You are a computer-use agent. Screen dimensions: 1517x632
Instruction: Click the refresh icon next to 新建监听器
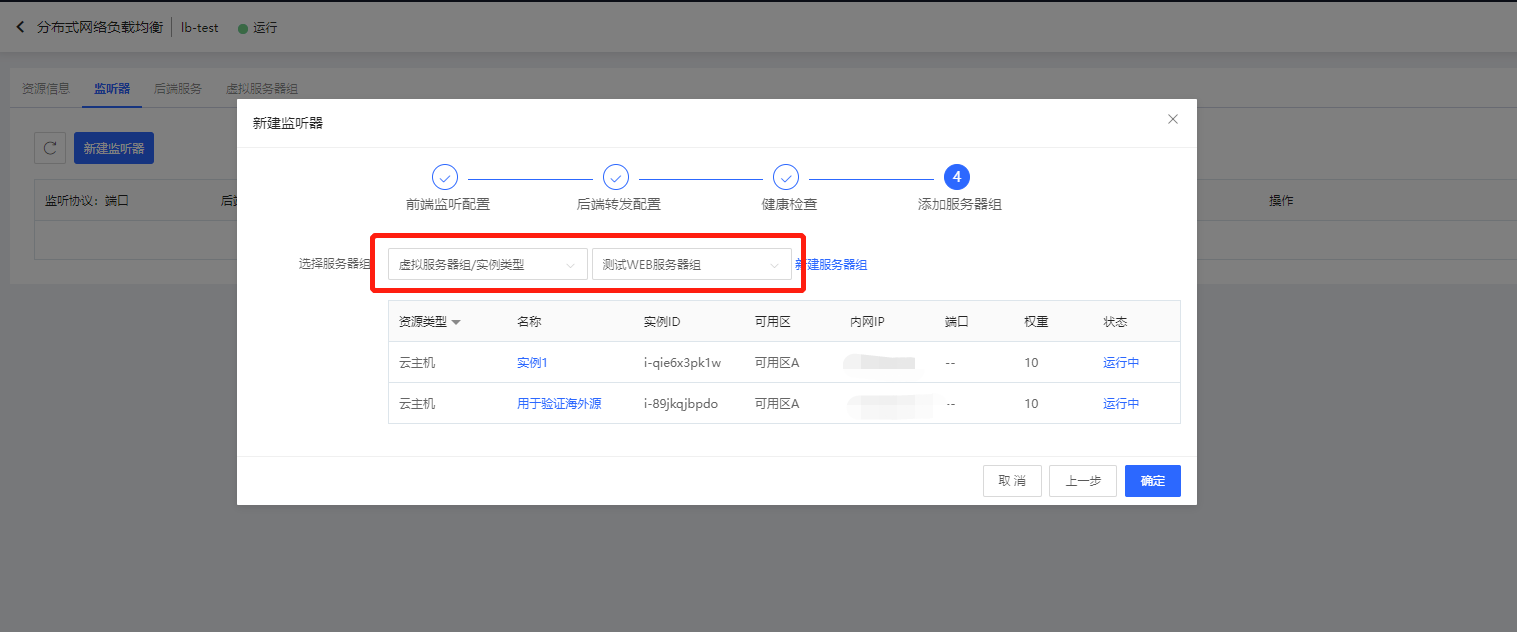50,148
